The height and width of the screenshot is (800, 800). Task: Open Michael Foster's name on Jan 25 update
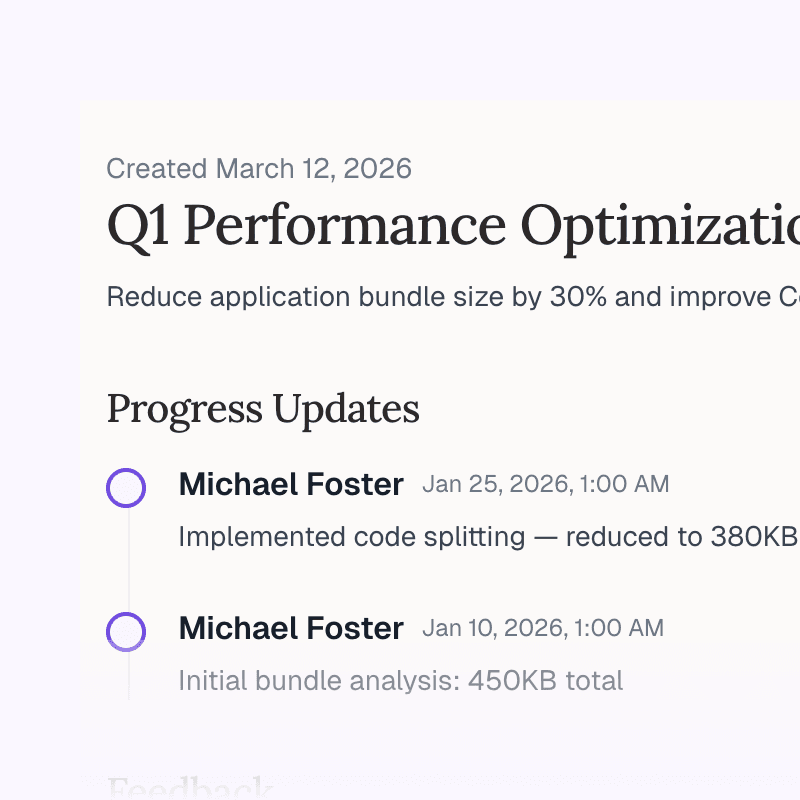[x=291, y=485]
